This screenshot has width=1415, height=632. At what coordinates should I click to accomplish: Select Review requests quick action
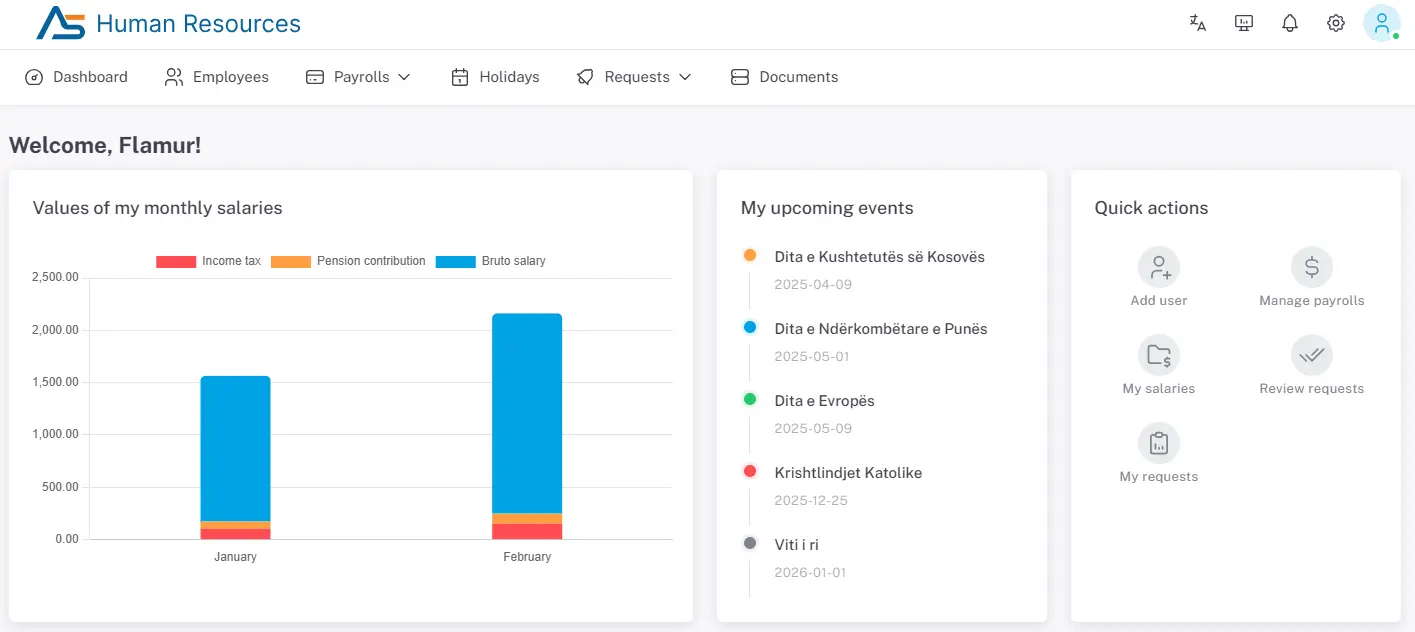pos(1311,356)
